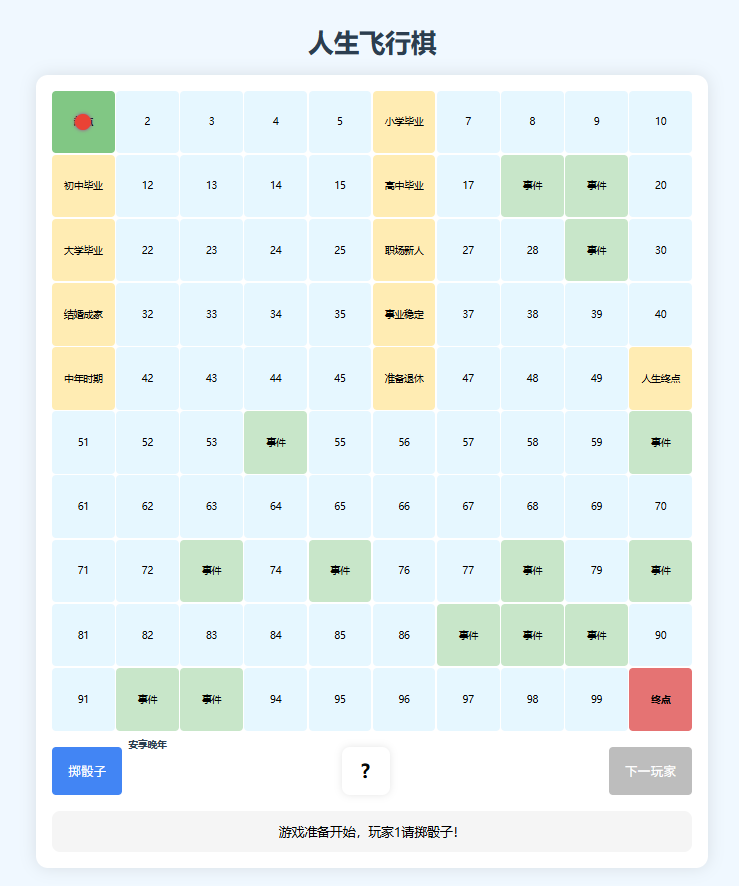Click the red player token on the start square
This screenshot has height=886, width=739.
83,122
